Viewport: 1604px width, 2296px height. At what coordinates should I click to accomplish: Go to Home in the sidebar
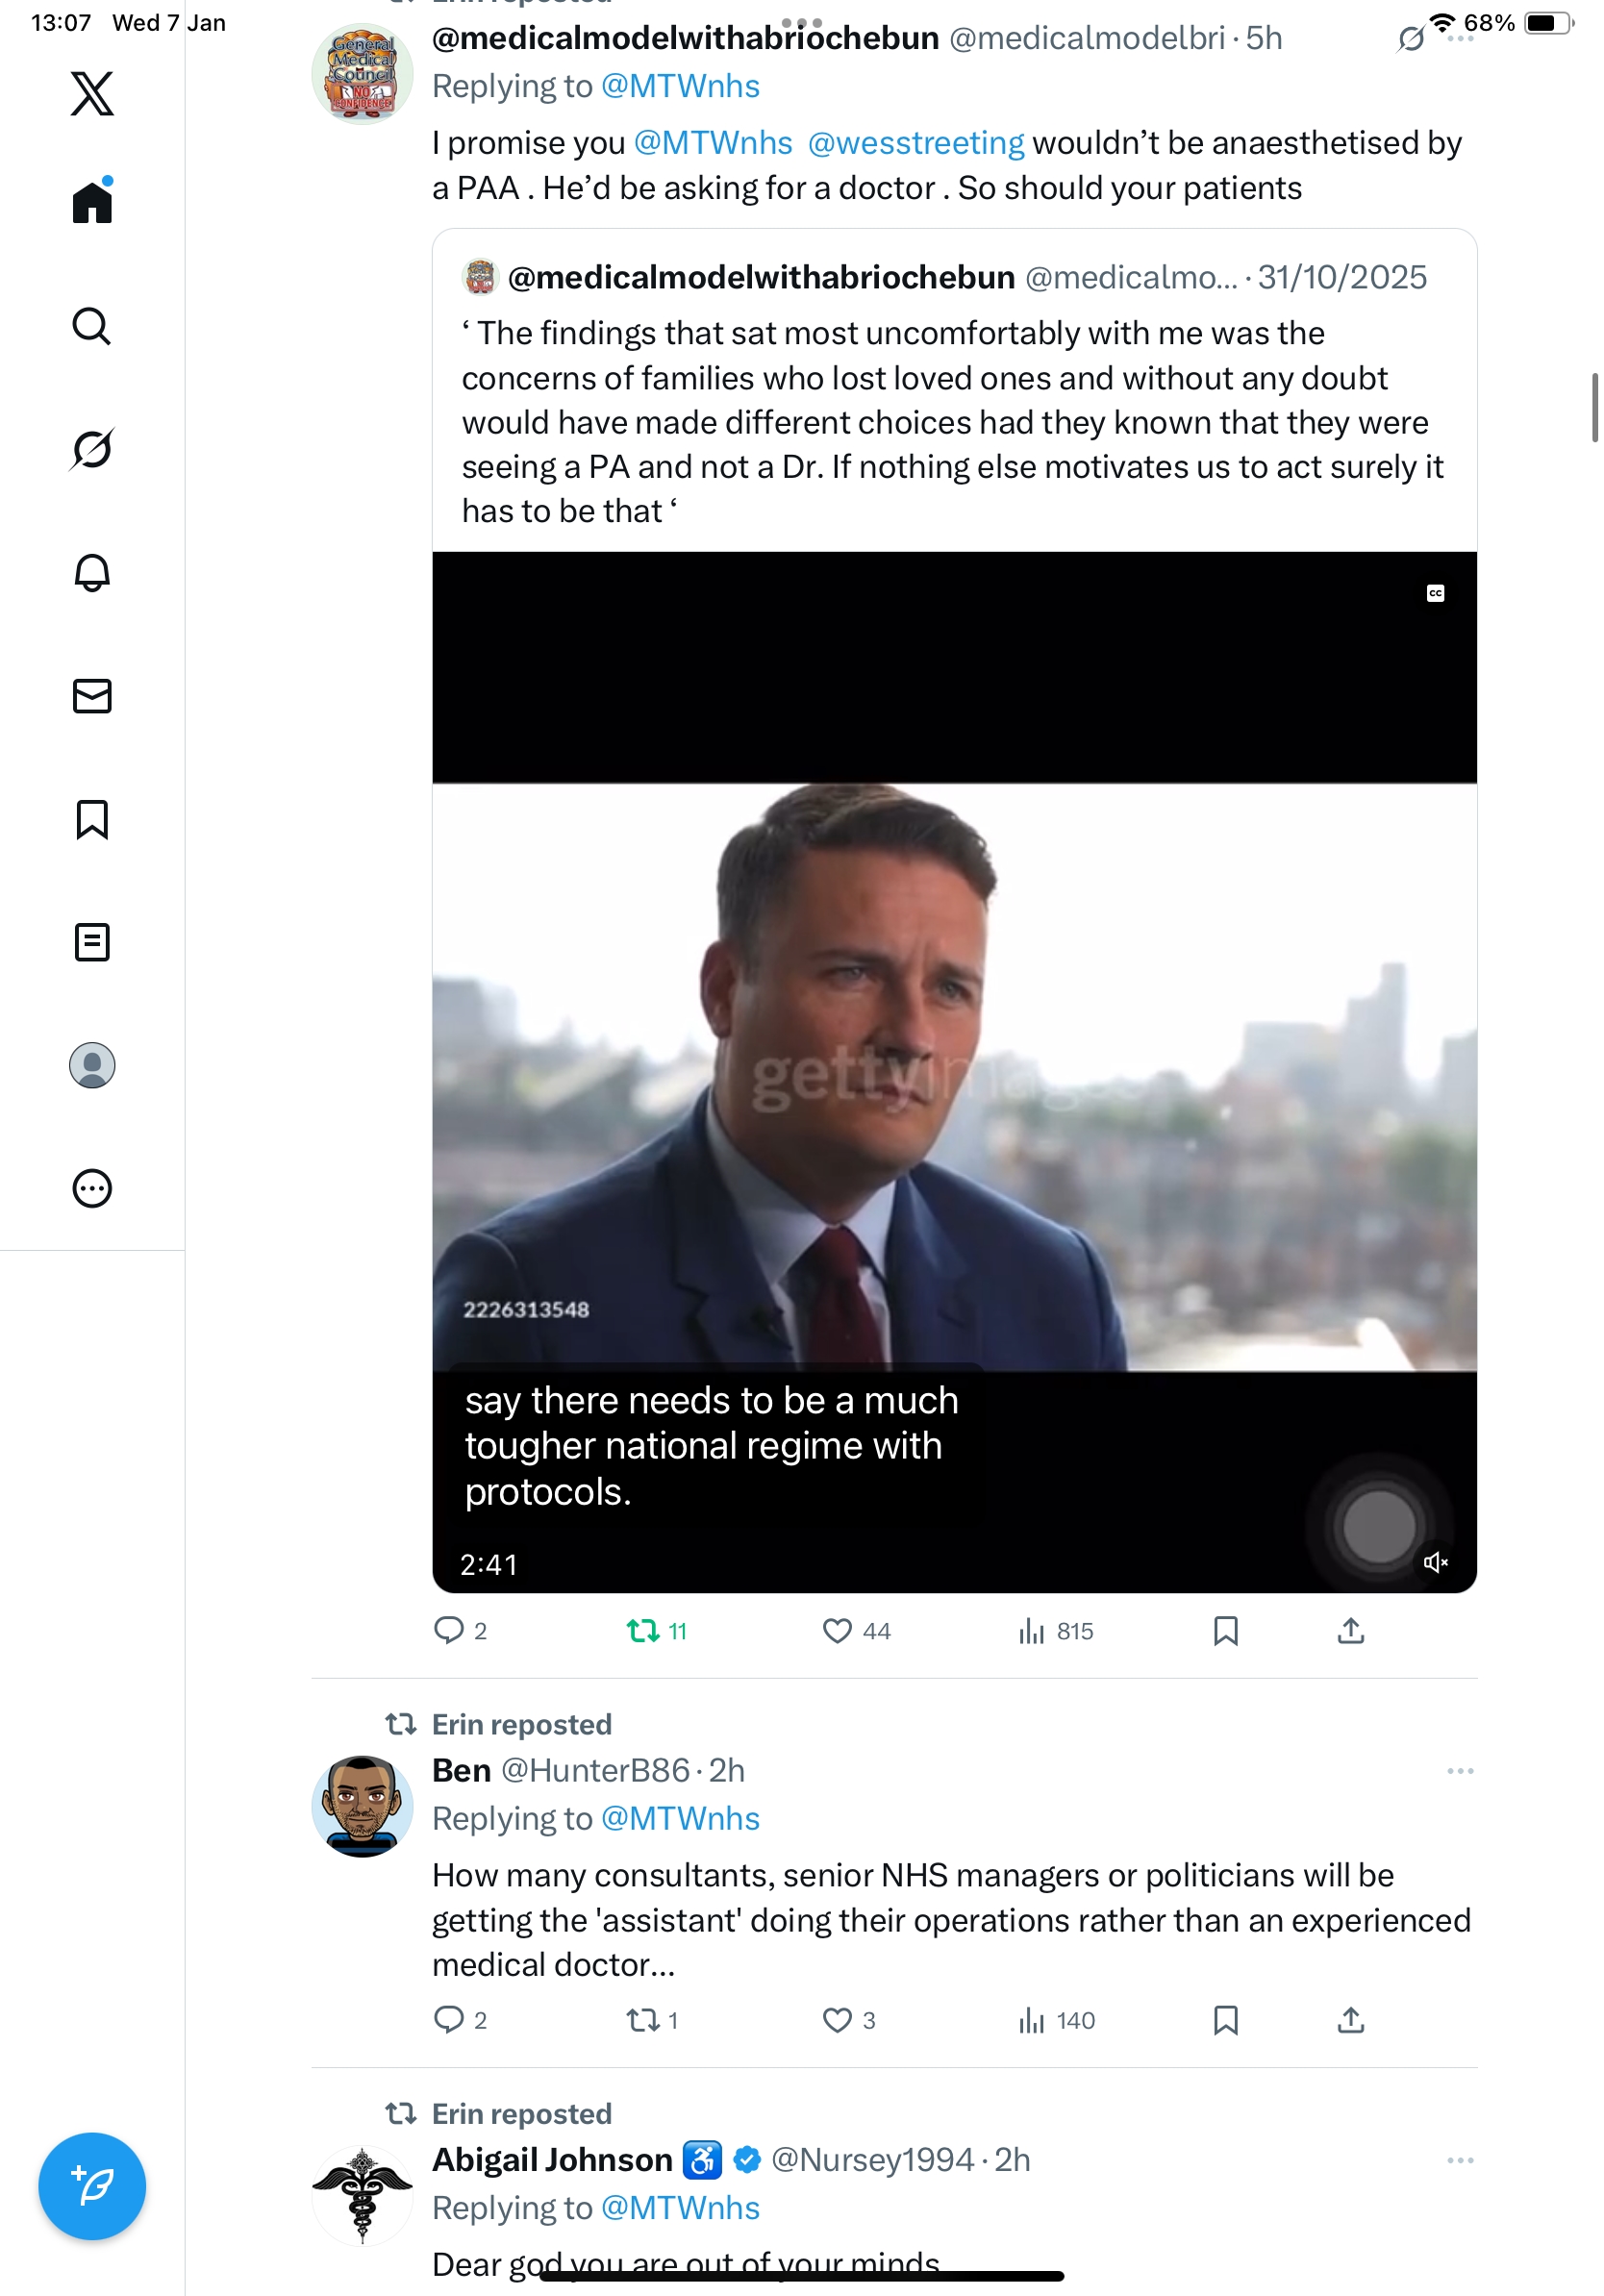coord(92,203)
